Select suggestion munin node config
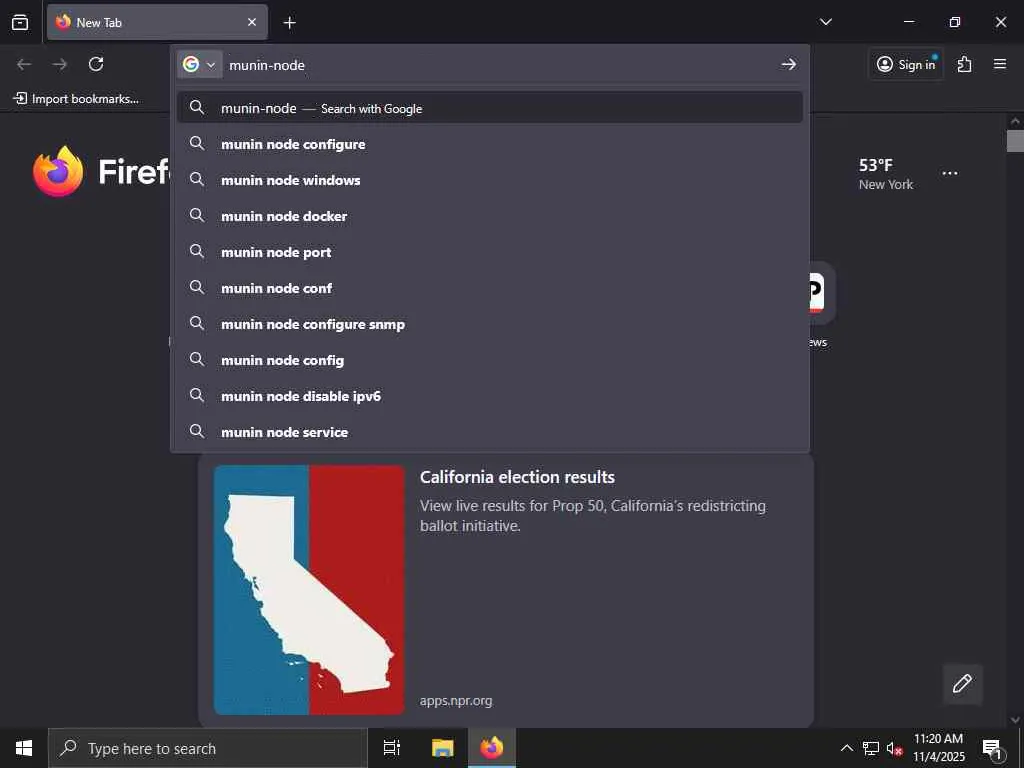The image size is (1024, 768). (x=490, y=359)
